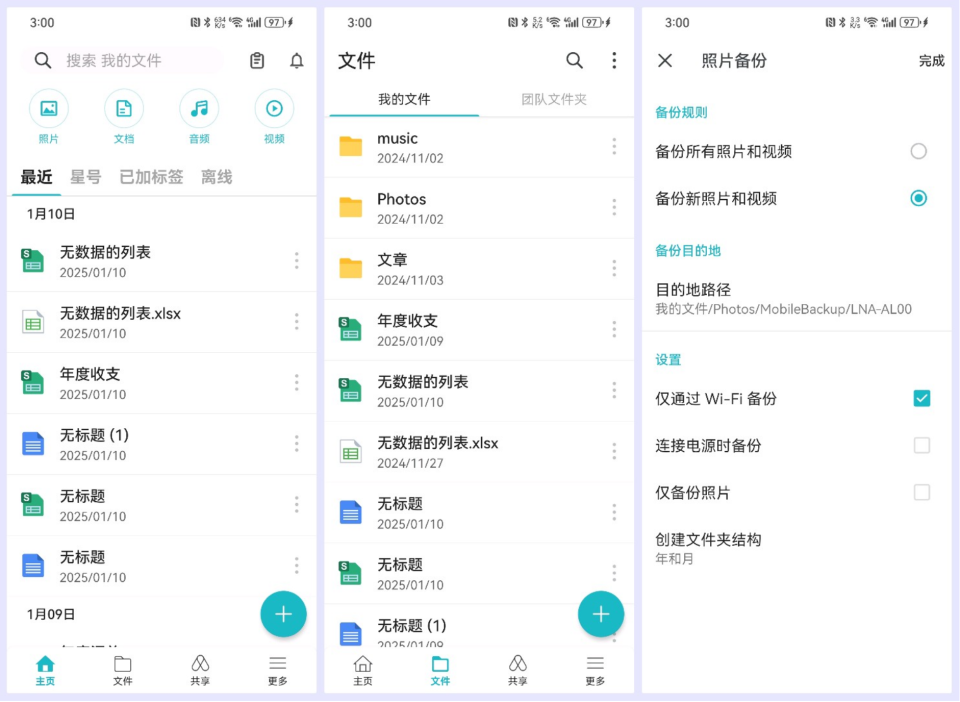Tap the 视频 video category icon
This screenshot has height=702, width=960.
tap(274, 109)
